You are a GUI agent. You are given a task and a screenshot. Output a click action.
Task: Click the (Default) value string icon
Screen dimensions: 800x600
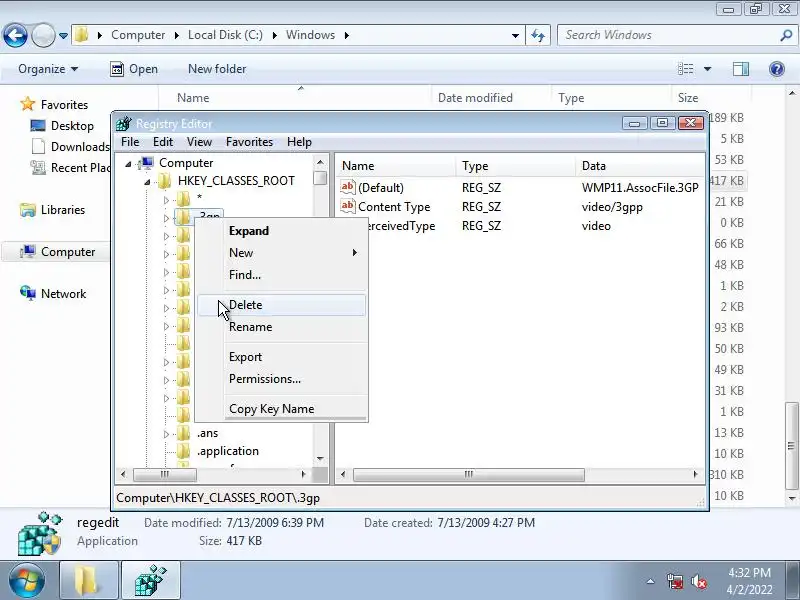click(x=347, y=187)
